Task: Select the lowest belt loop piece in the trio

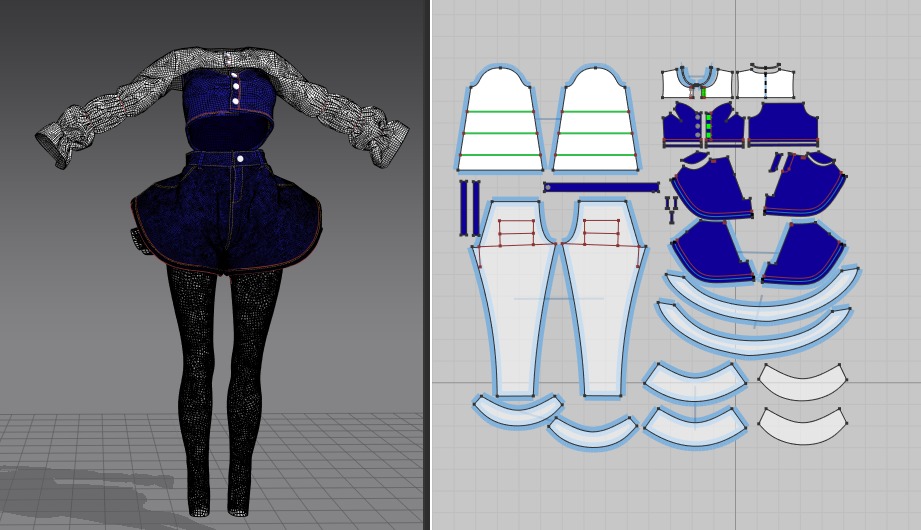Action: (671, 217)
